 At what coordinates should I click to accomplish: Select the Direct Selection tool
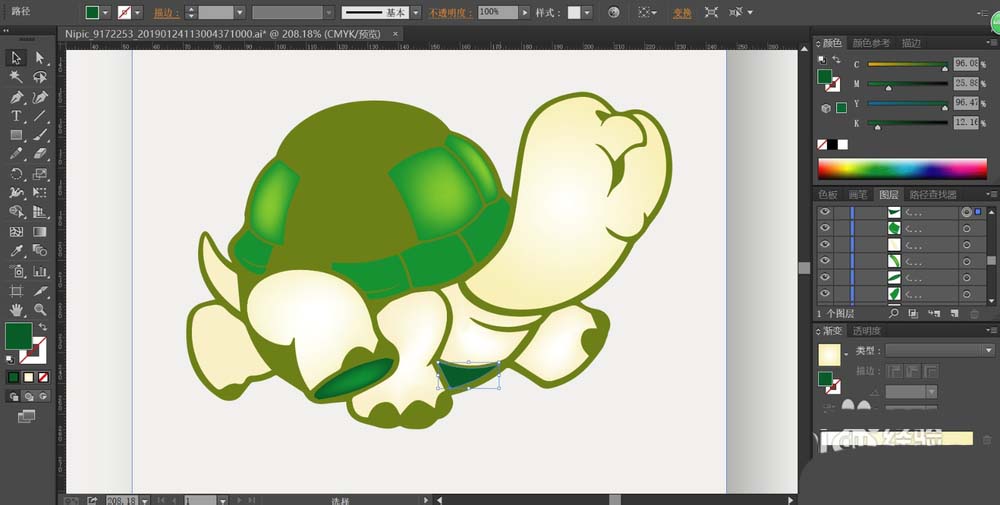(x=40, y=58)
